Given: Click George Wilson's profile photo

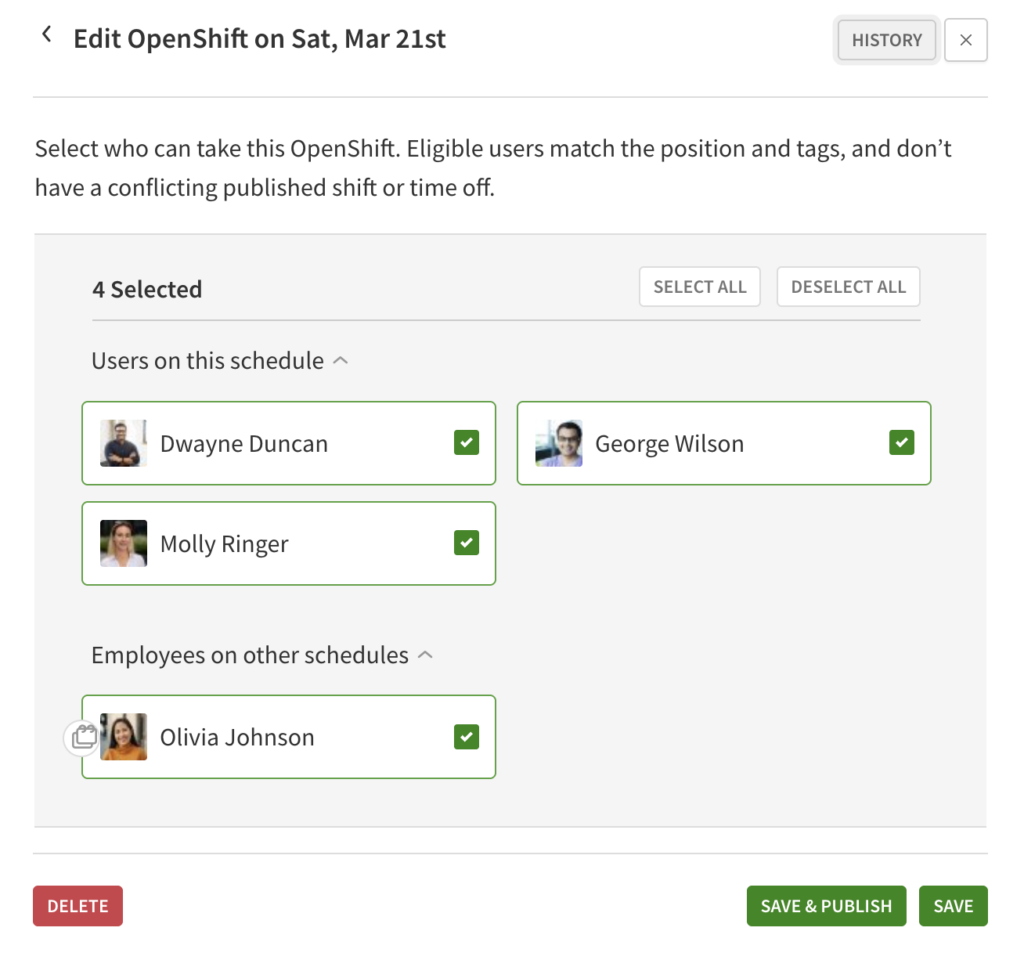Looking at the screenshot, I should [x=559, y=444].
